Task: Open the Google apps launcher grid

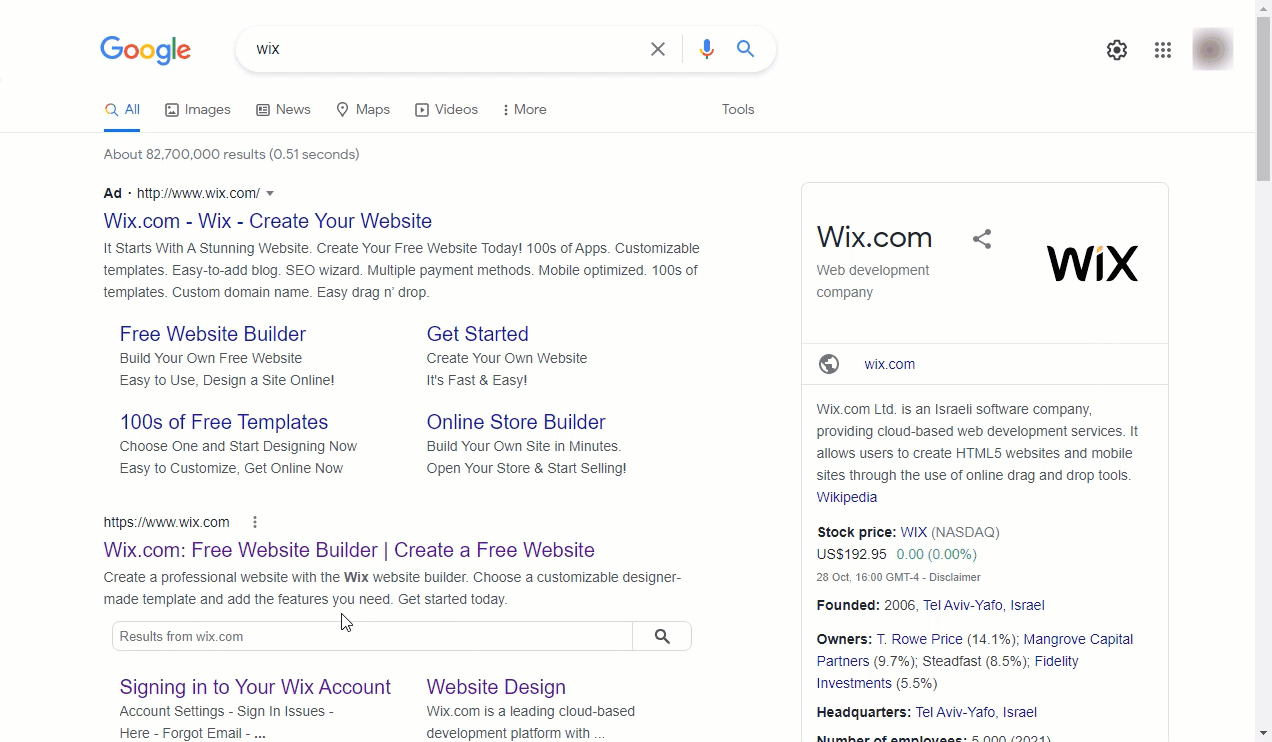Action: [1163, 49]
